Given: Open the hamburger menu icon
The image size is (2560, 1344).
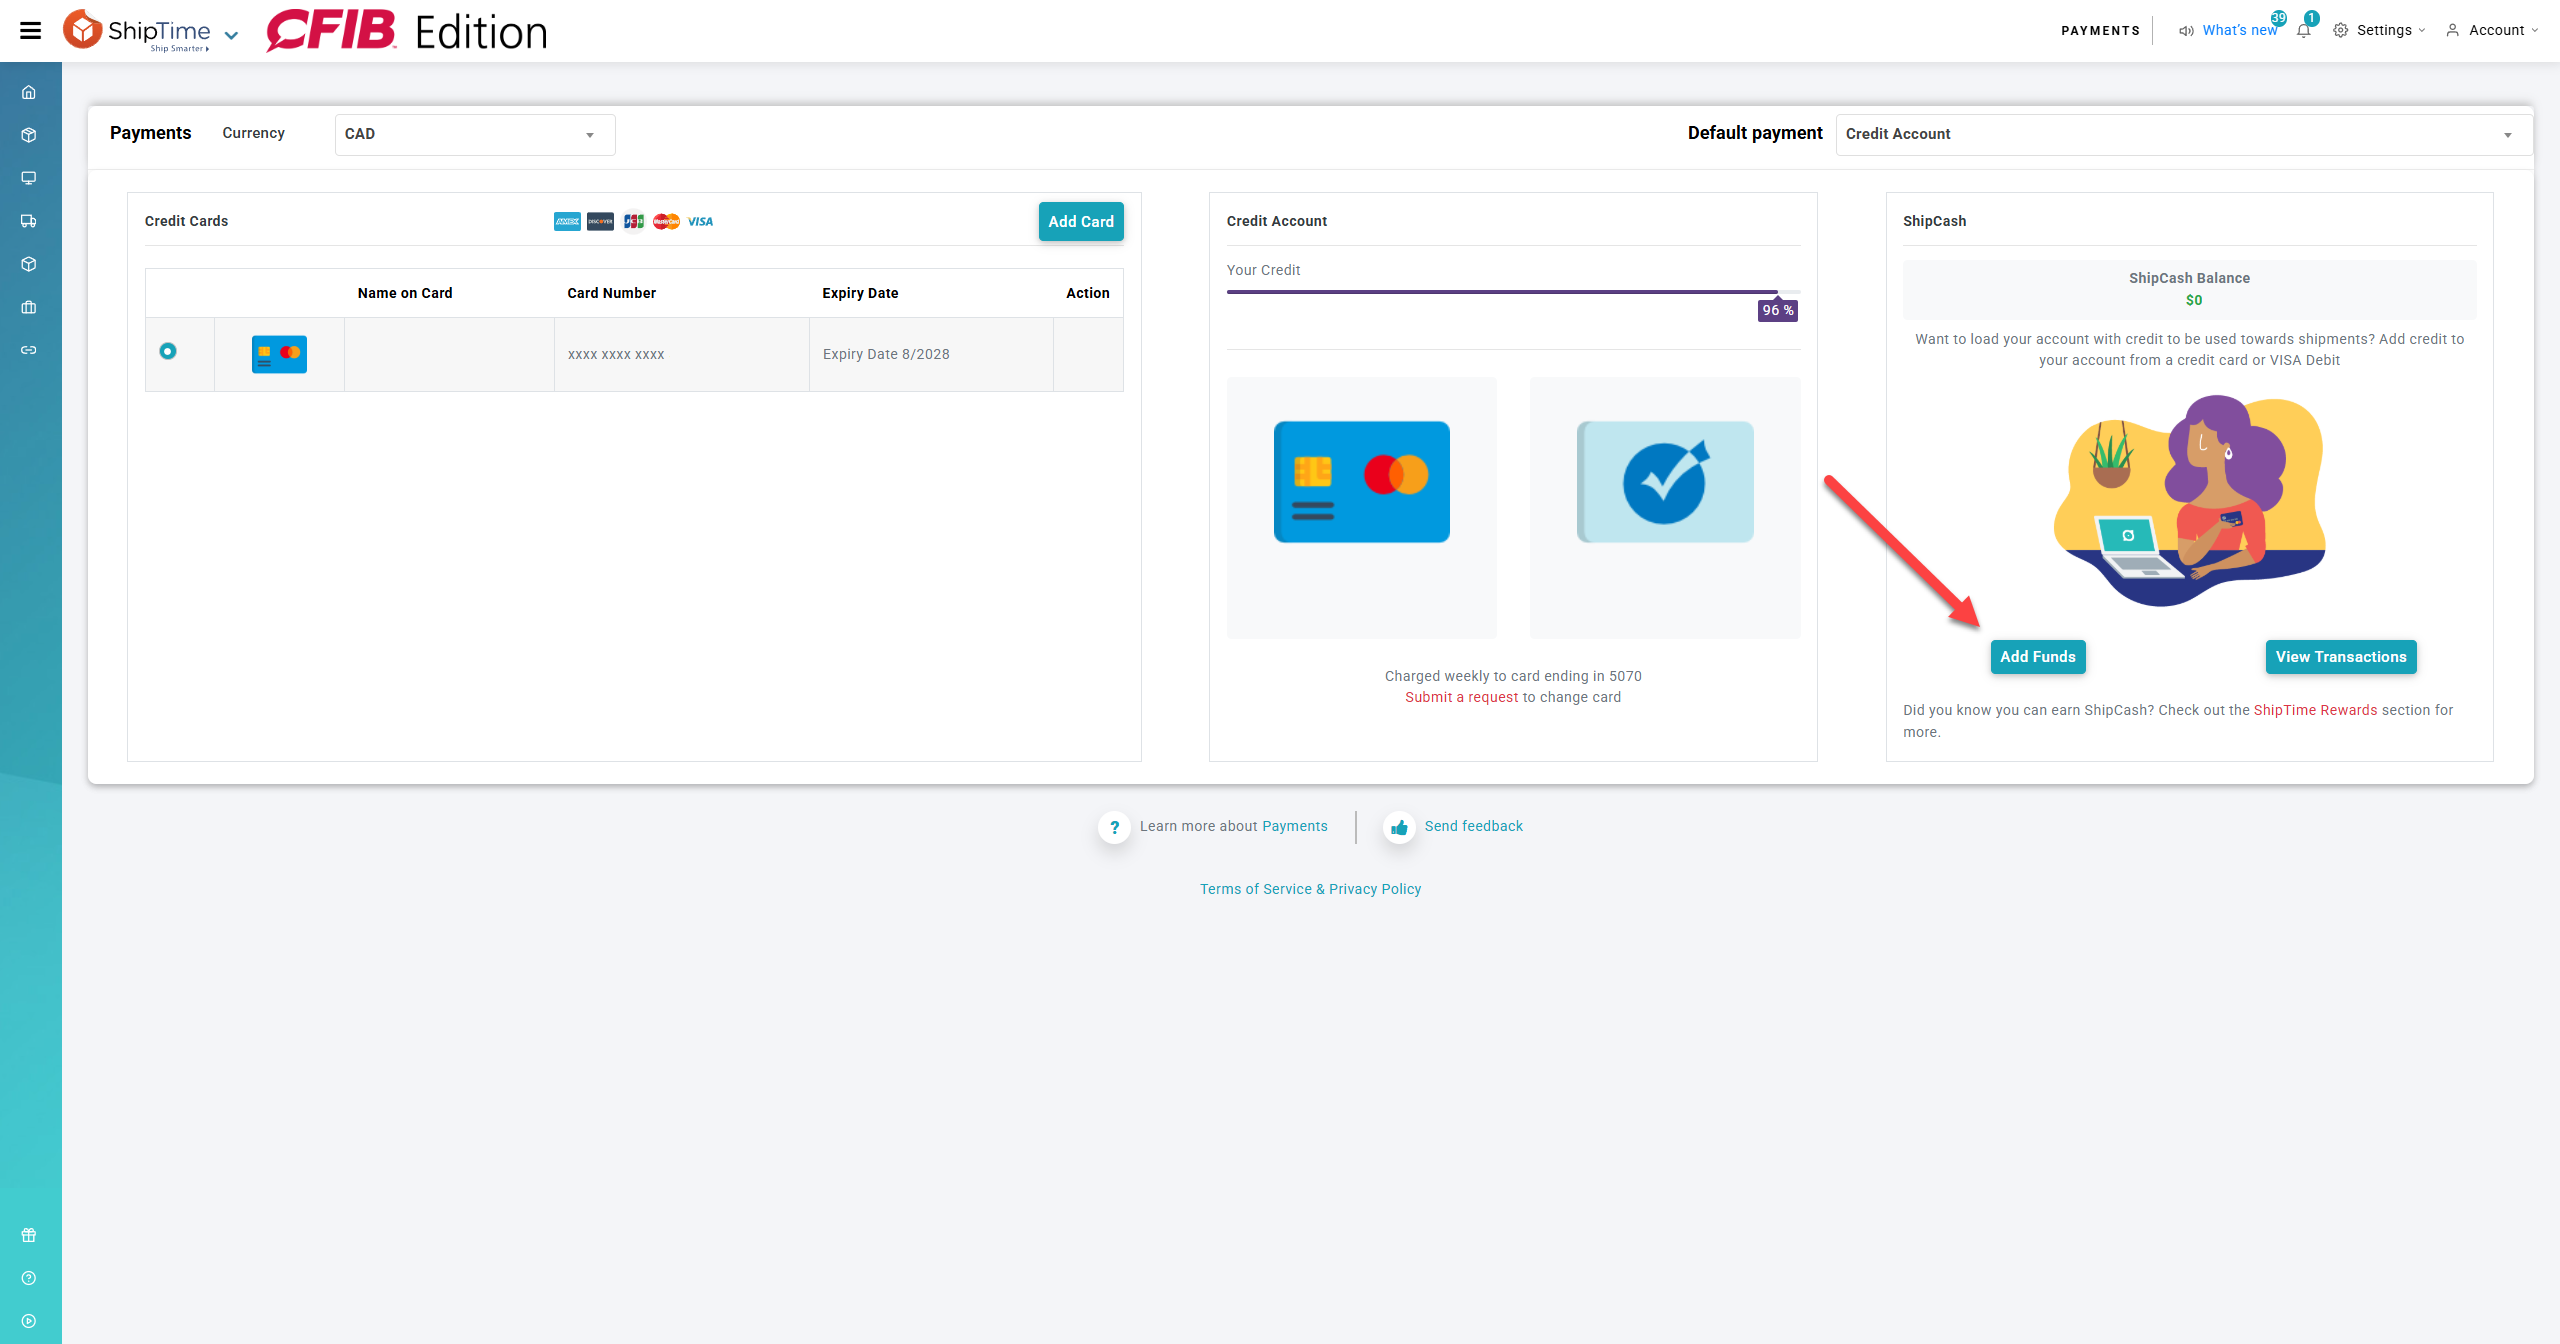Looking at the screenshot, I should click(31, 30).
